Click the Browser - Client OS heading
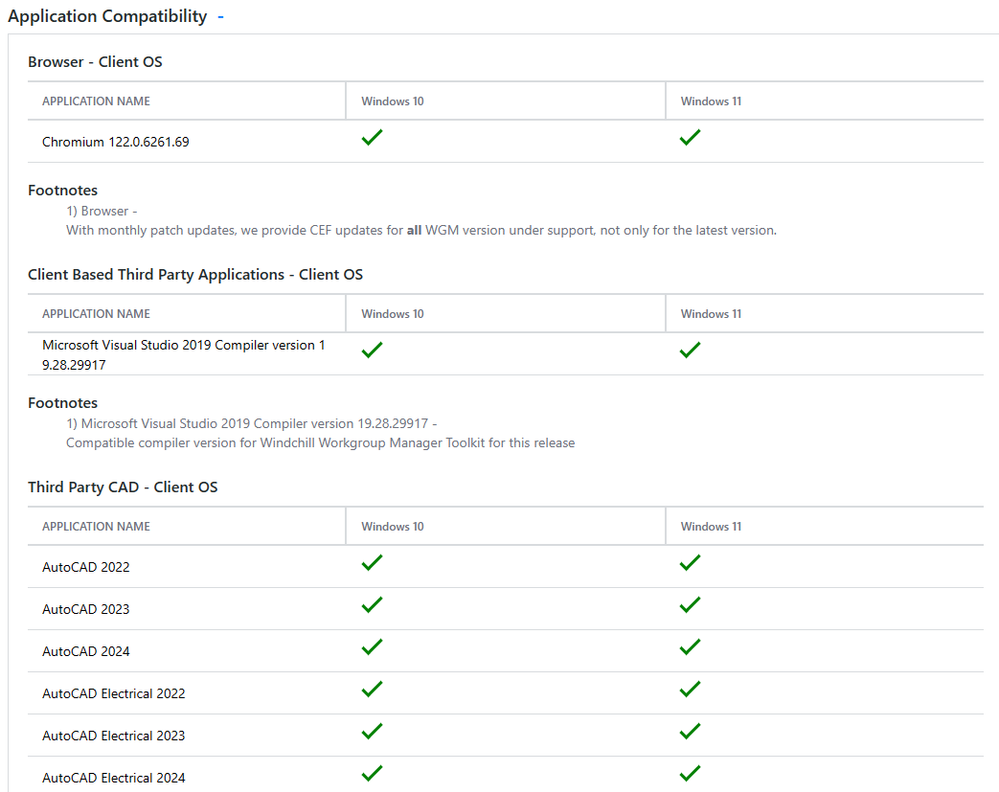Viewport: 999px width, 792px height. coord(95,62)
